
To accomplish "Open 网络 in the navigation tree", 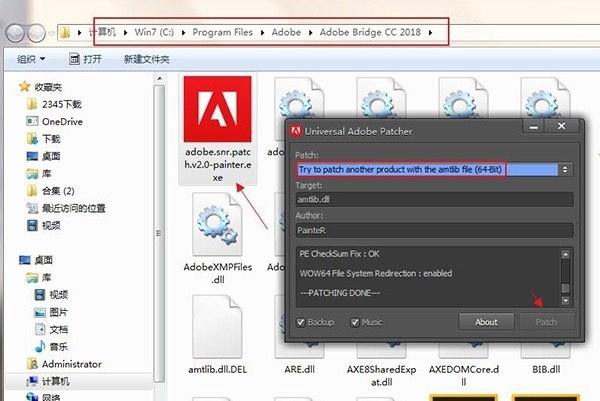I will (x=43, y=397).
